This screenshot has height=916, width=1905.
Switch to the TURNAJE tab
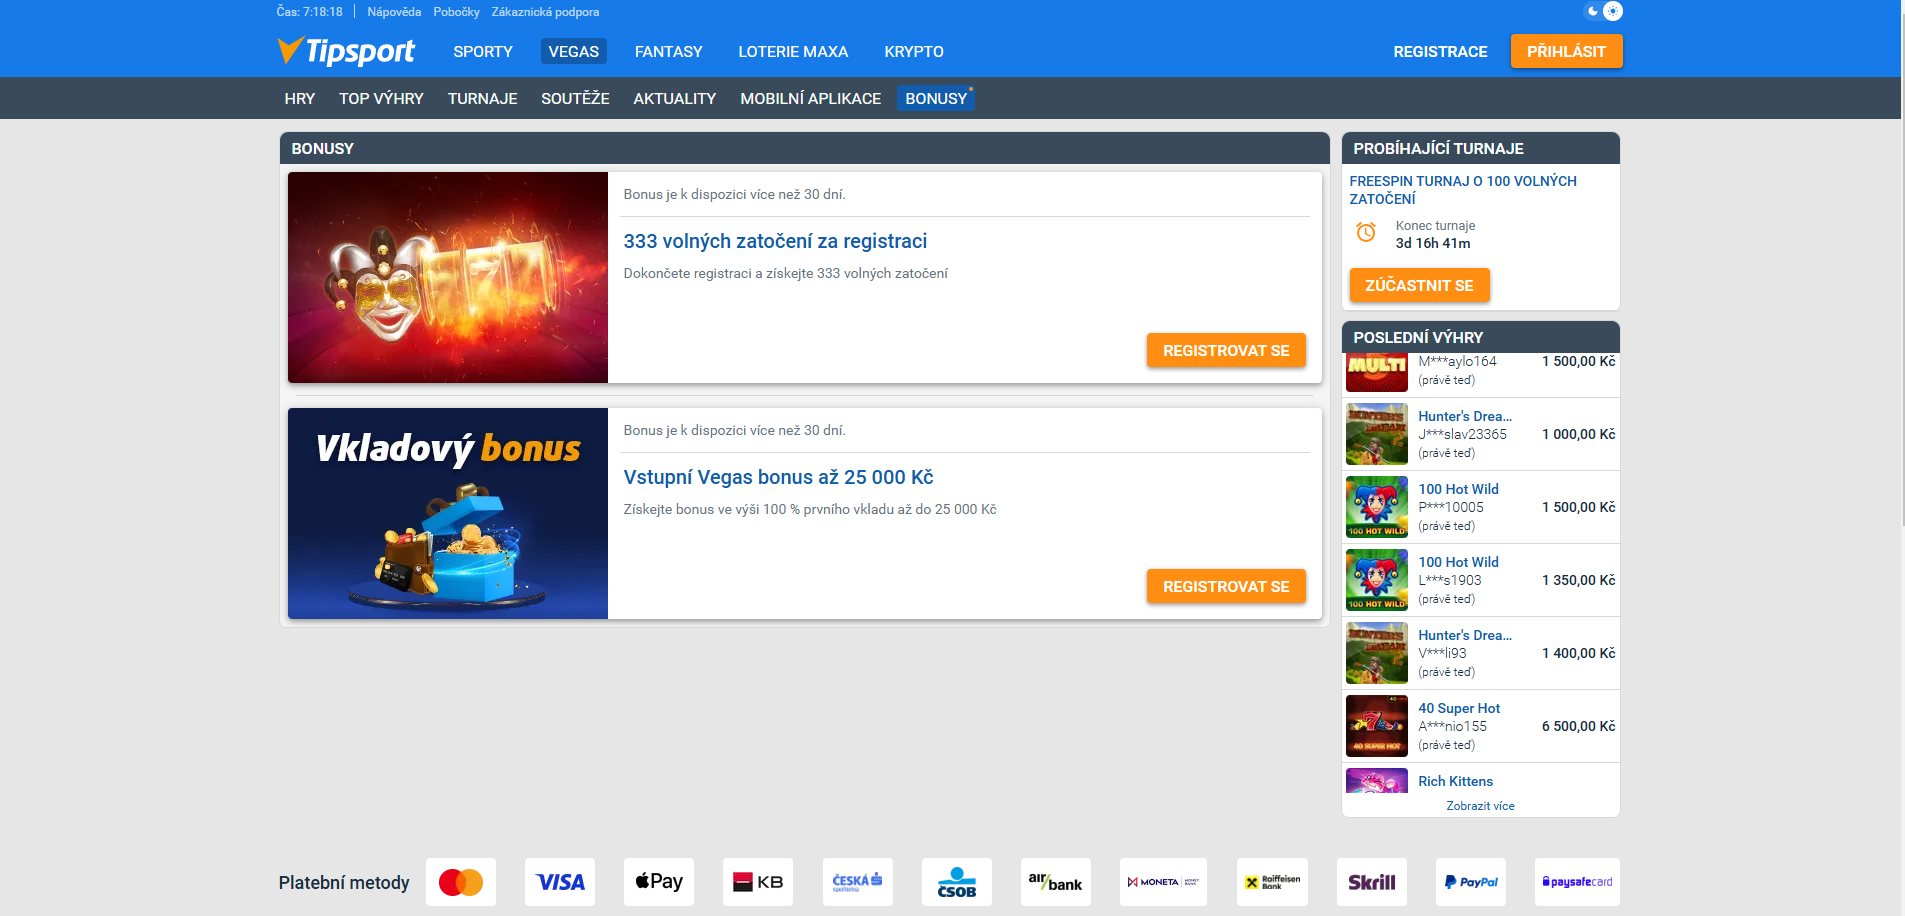coord(483,99)
